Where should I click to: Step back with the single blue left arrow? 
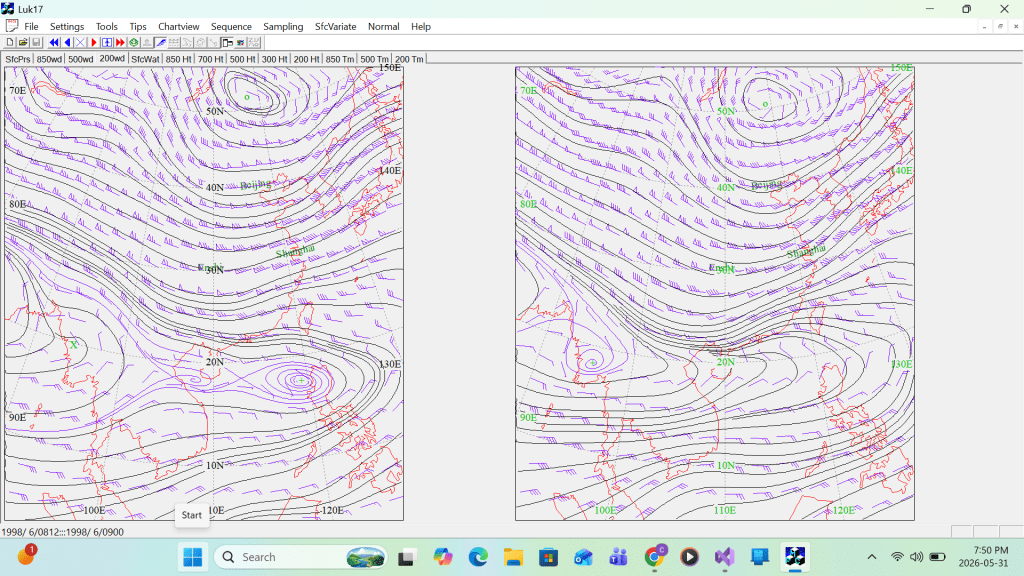pyautogui.click(x=67, y=42)
